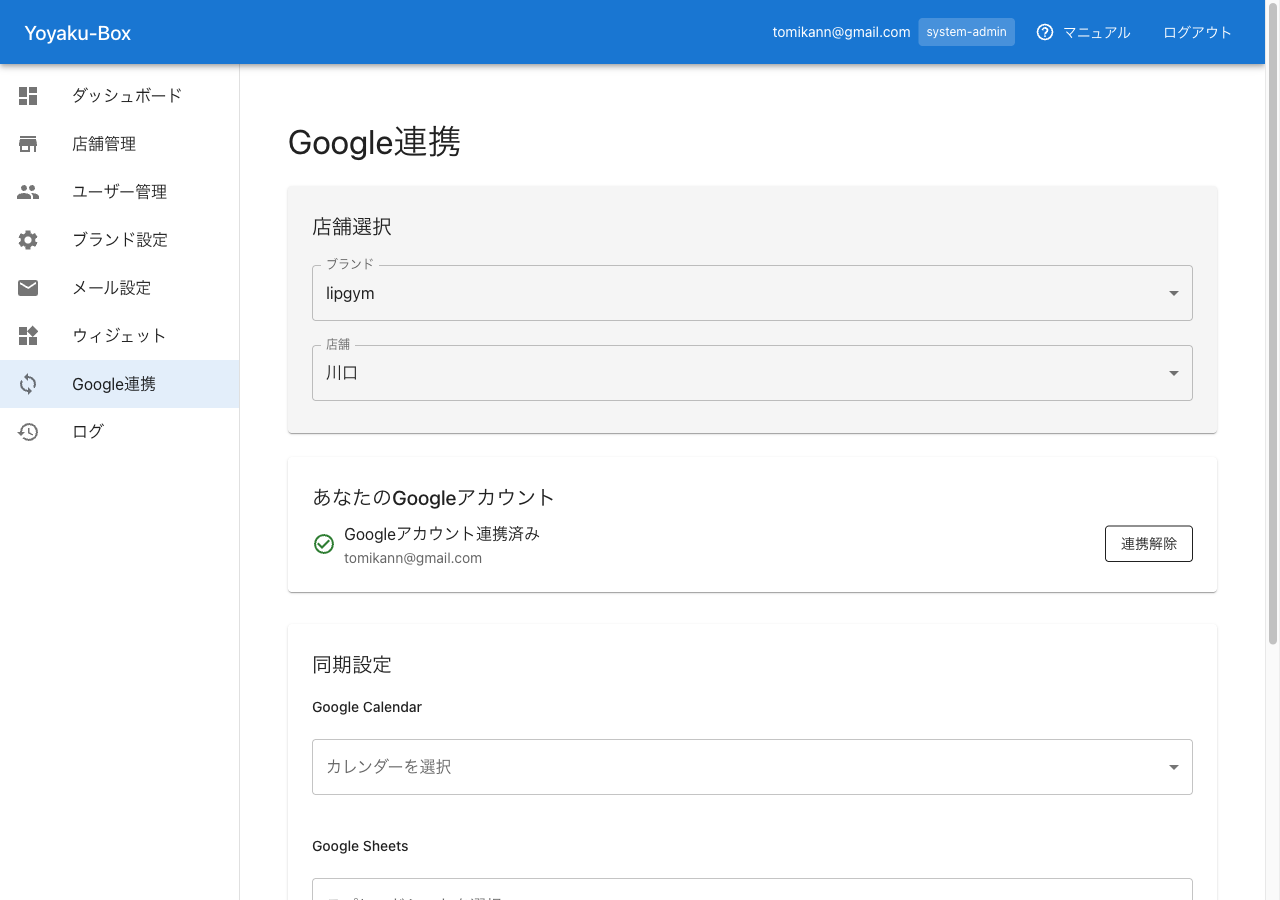Screen dimensions: 1280x900
Task: Click the ブランド設定 gear icon
Action: tap(27, 239)
